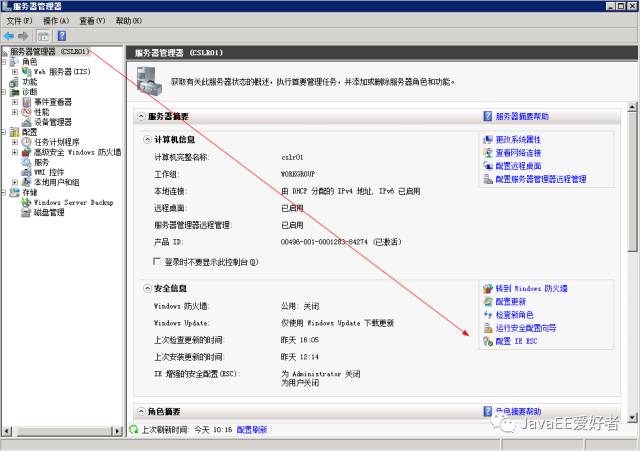640x451 pixels.
Task: Select the WMI 控件 icon
Action: pos(27,172)
